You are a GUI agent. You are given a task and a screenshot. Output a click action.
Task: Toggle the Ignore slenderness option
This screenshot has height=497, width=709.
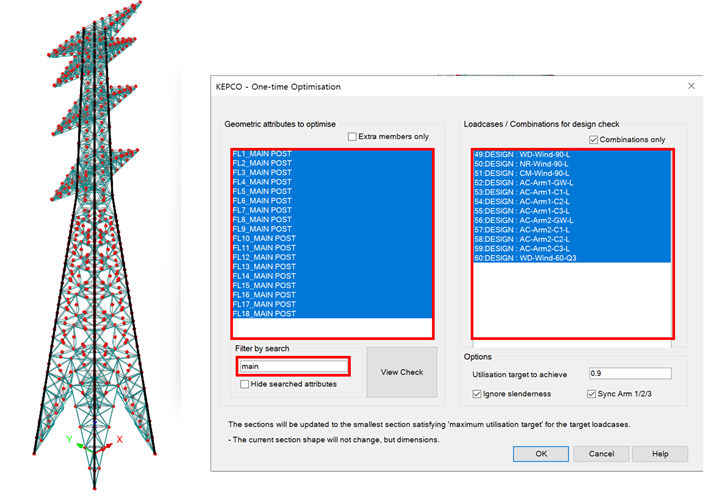point(477,394)
